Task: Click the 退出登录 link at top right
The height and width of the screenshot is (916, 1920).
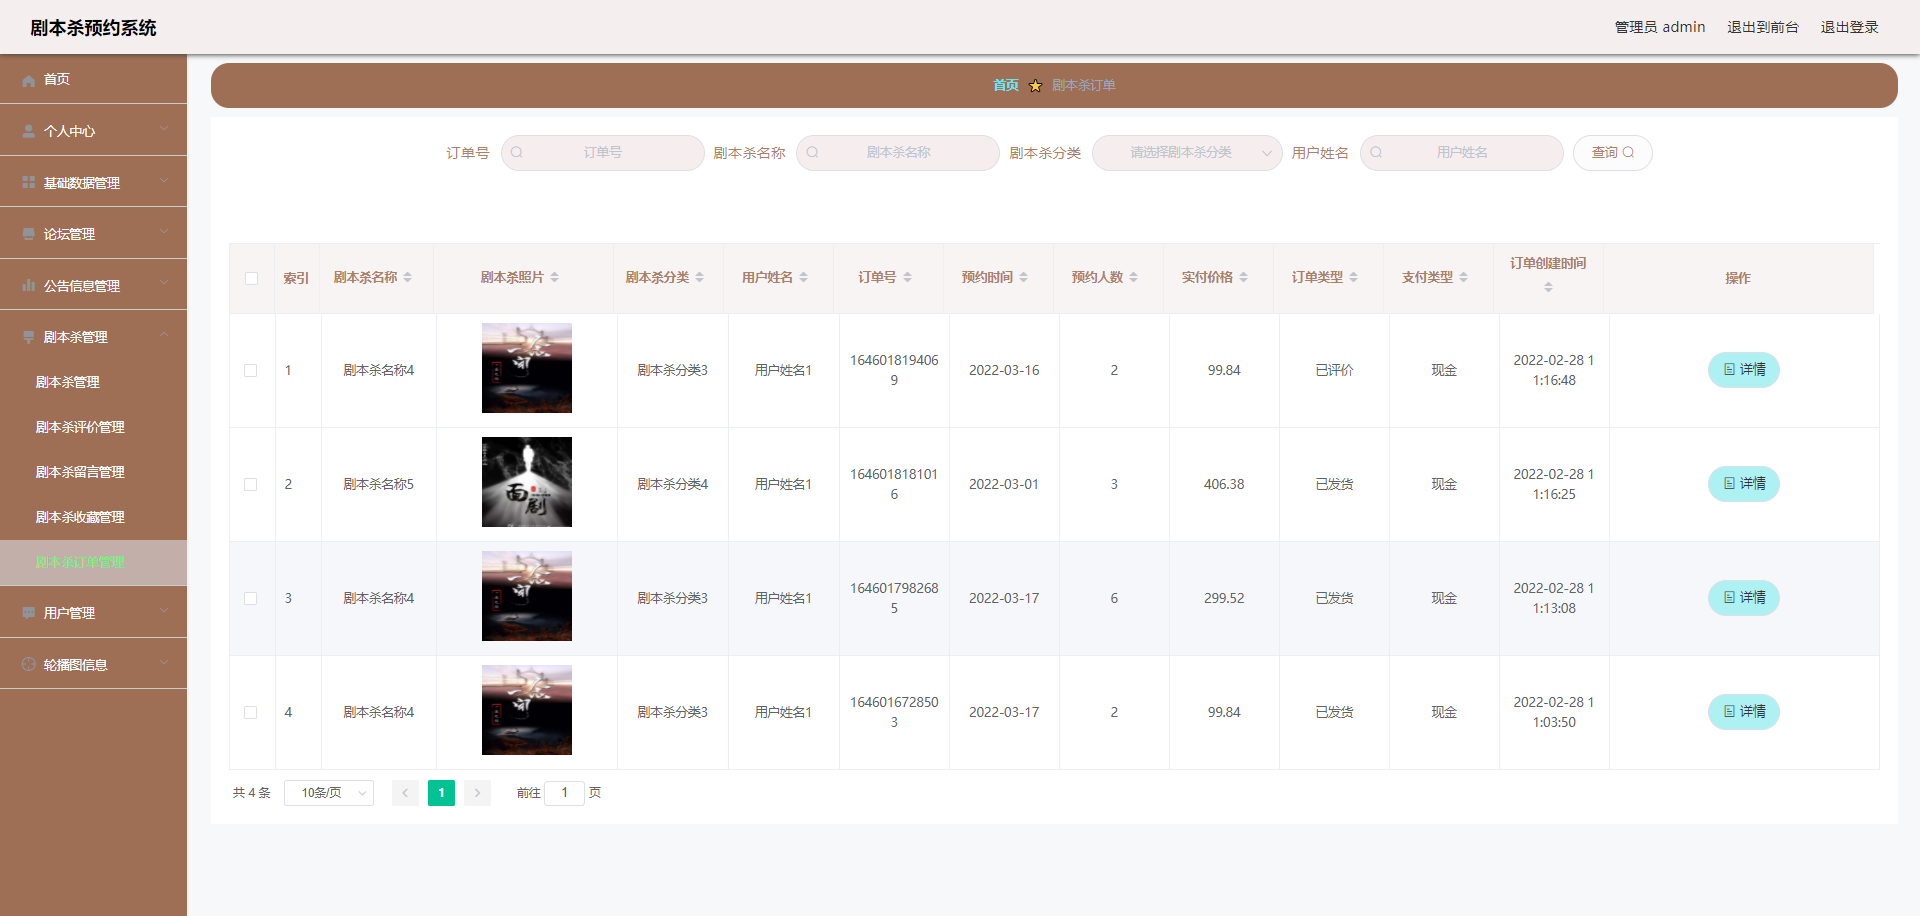Action: 1849,27
